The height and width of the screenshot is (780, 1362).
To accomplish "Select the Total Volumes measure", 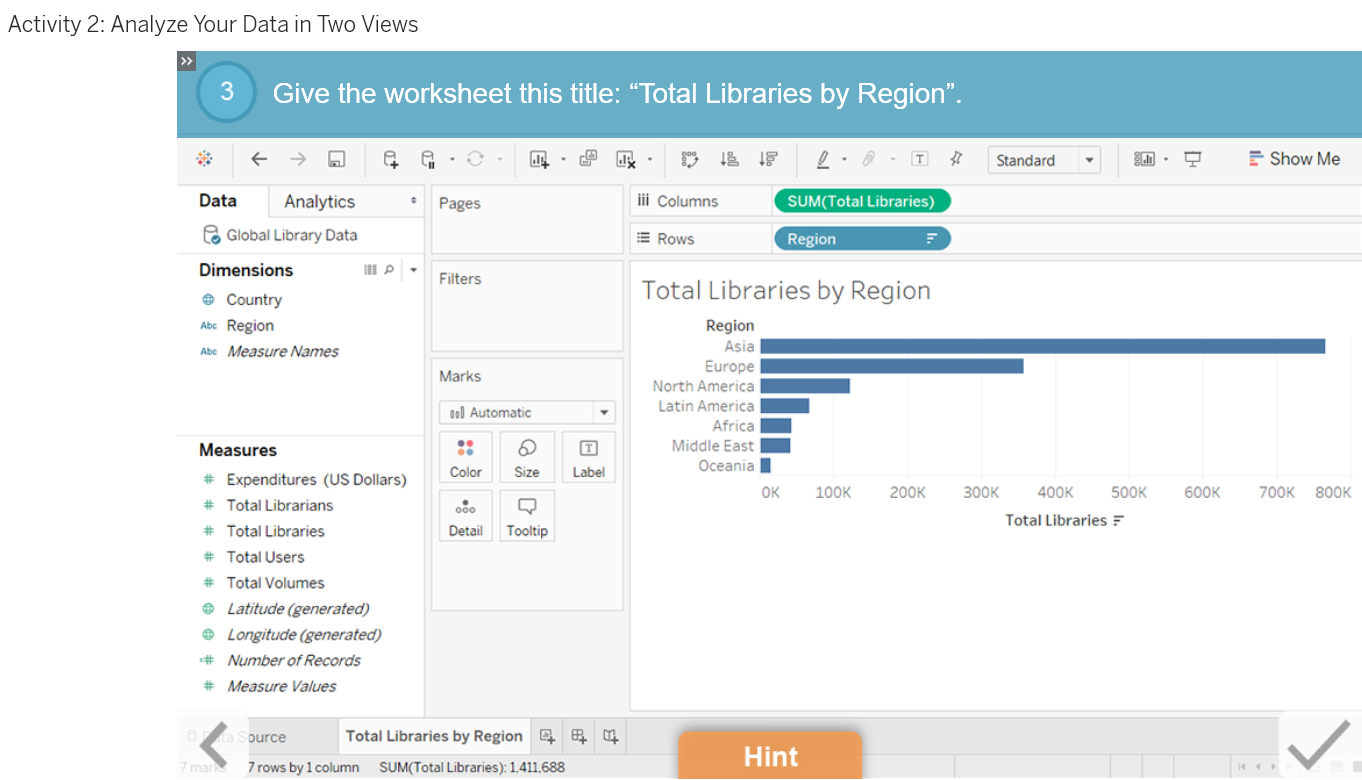I will [x=275, y=583].
